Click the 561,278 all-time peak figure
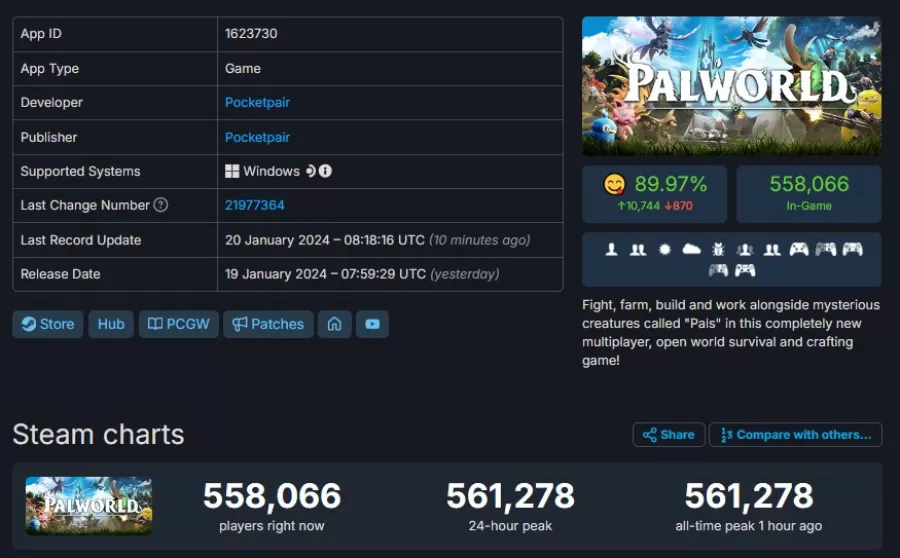900x558 pixels. pyautogui.click(x=749, y=495)
